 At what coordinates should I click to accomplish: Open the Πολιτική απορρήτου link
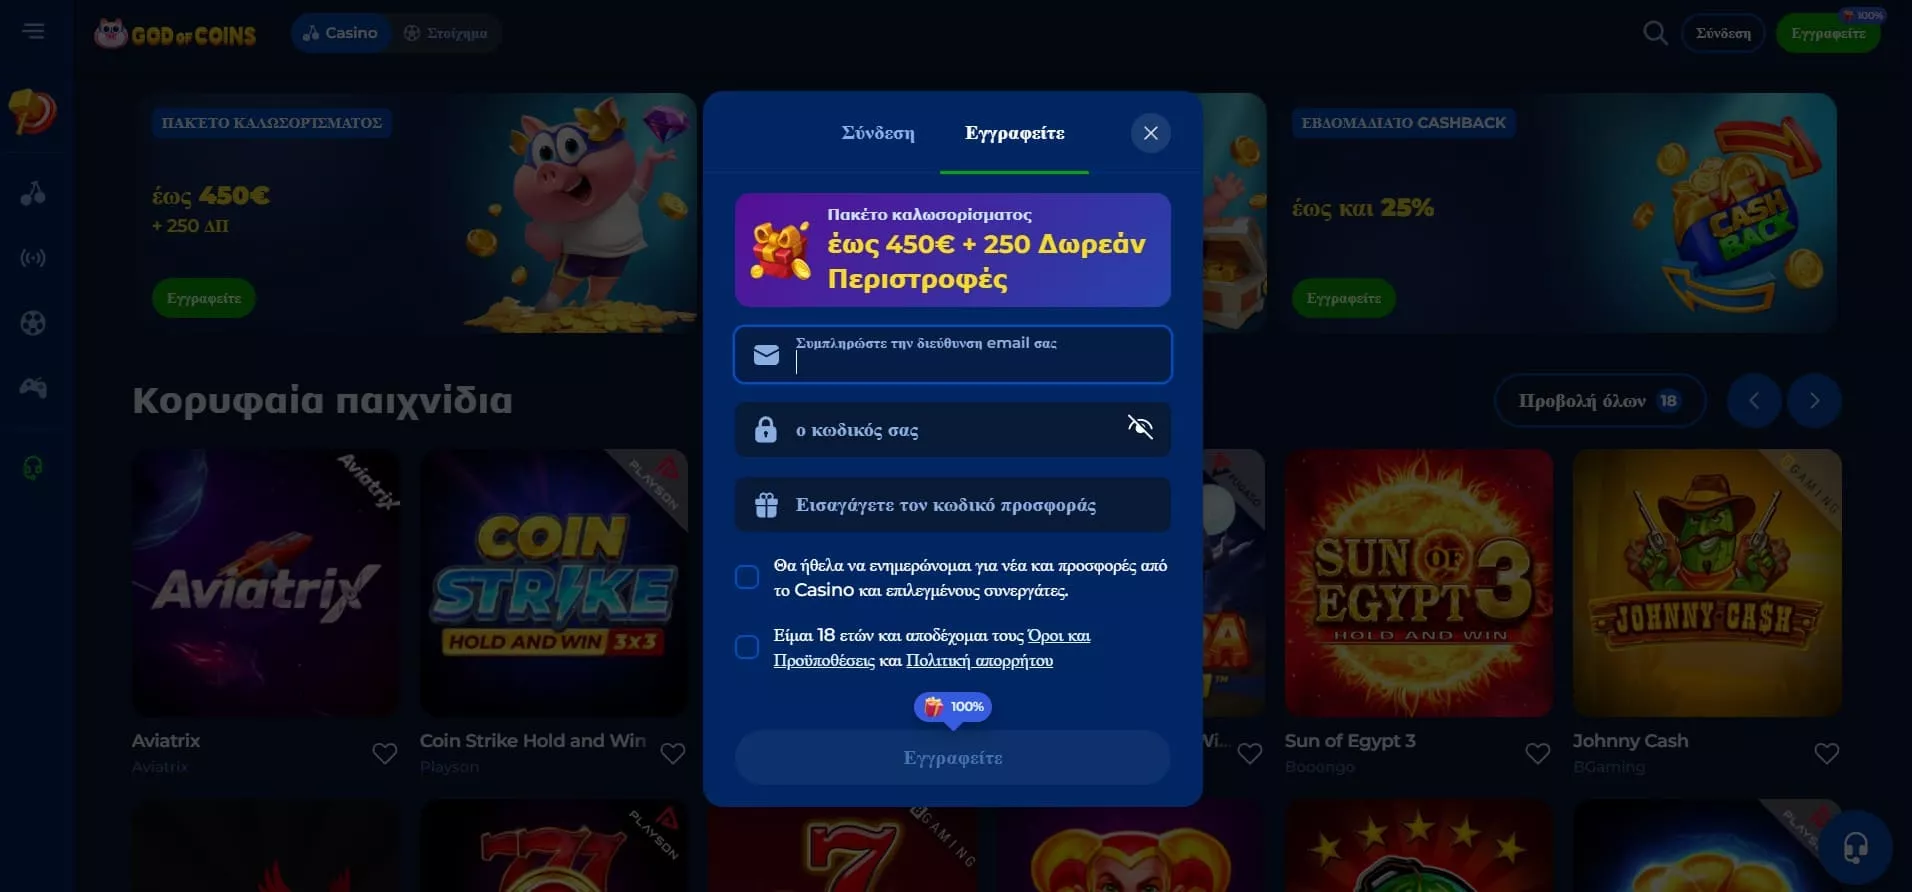[979, 660]
